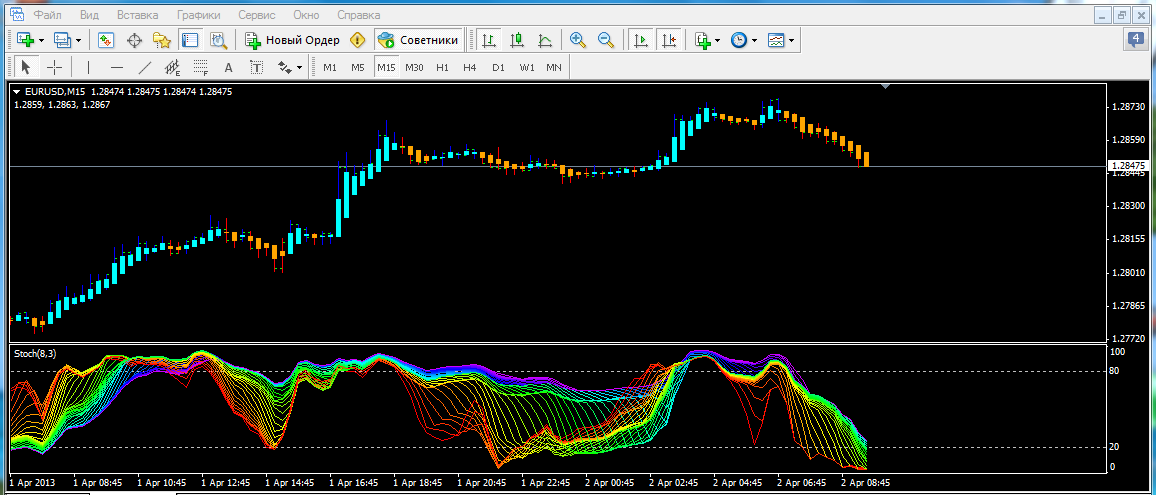
Task: Select the text label T tool
Action: (x=257, y=67)
